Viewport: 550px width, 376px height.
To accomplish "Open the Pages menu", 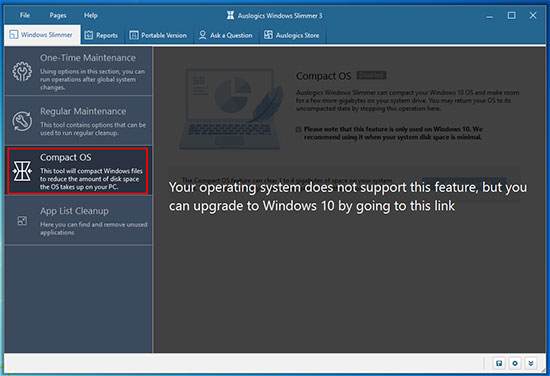I will 58,15.
